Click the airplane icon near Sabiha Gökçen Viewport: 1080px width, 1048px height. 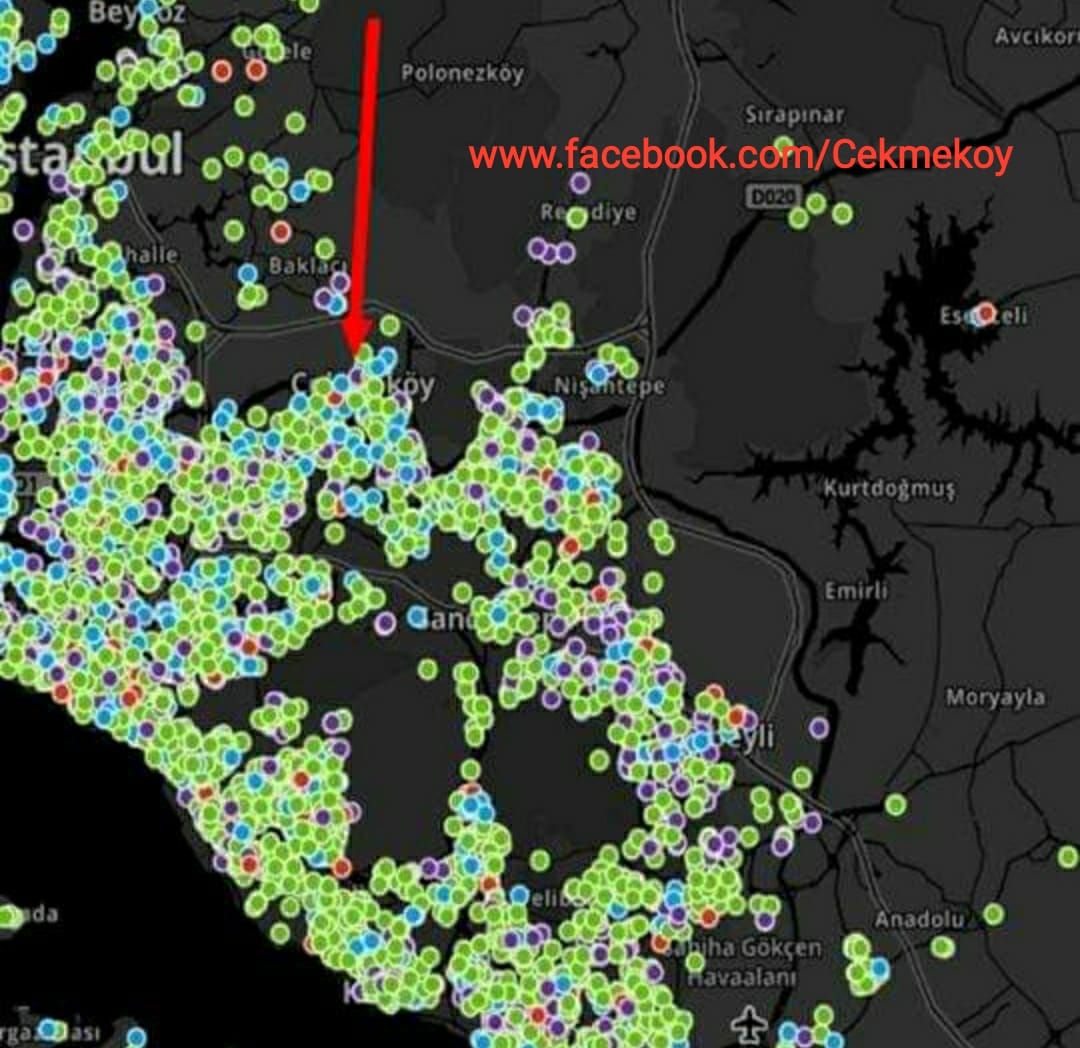click(749, 1024)
